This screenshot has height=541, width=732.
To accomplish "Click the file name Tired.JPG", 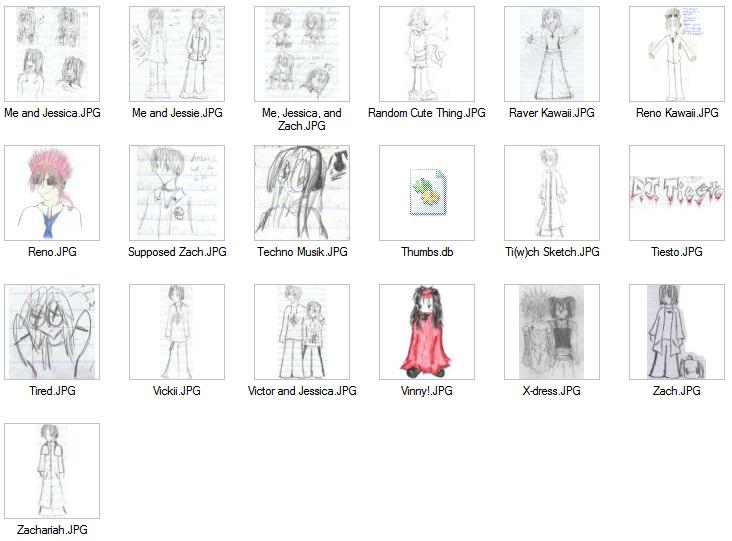I will click(52, 391).
